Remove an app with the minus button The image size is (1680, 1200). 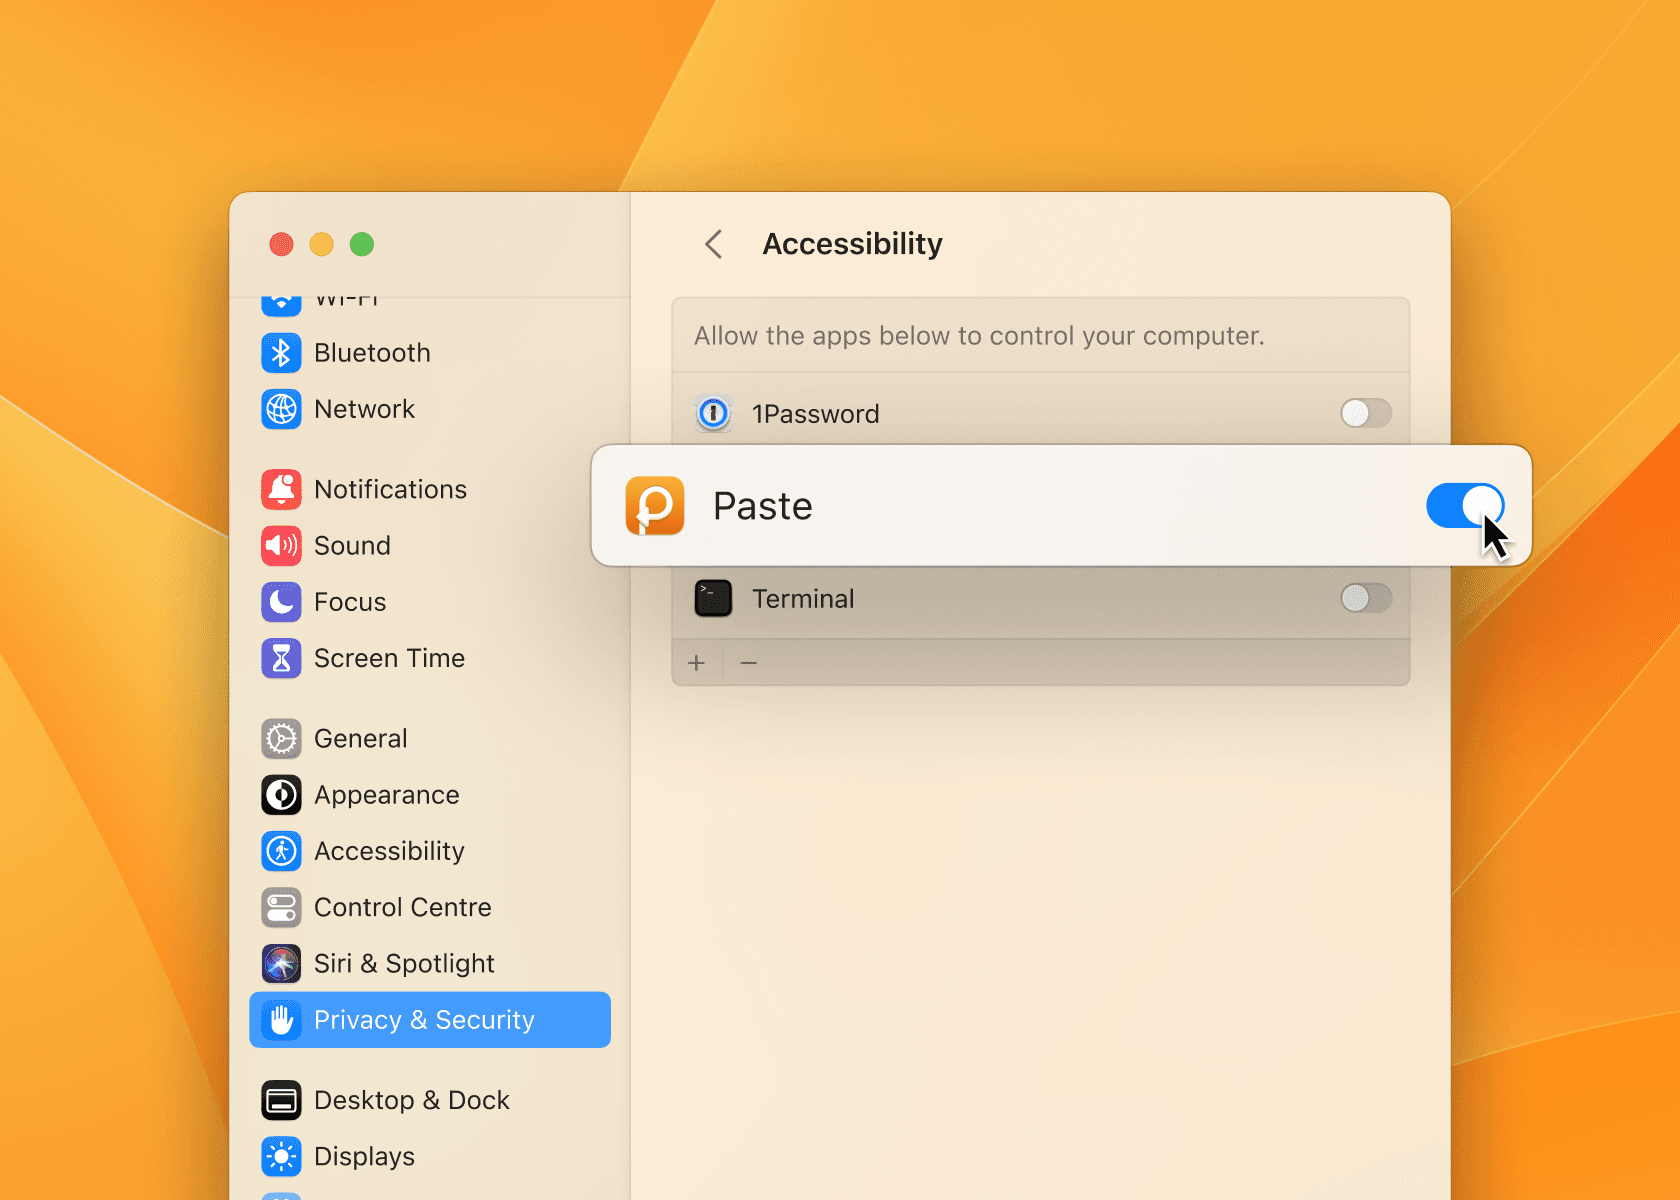(748, 663)
